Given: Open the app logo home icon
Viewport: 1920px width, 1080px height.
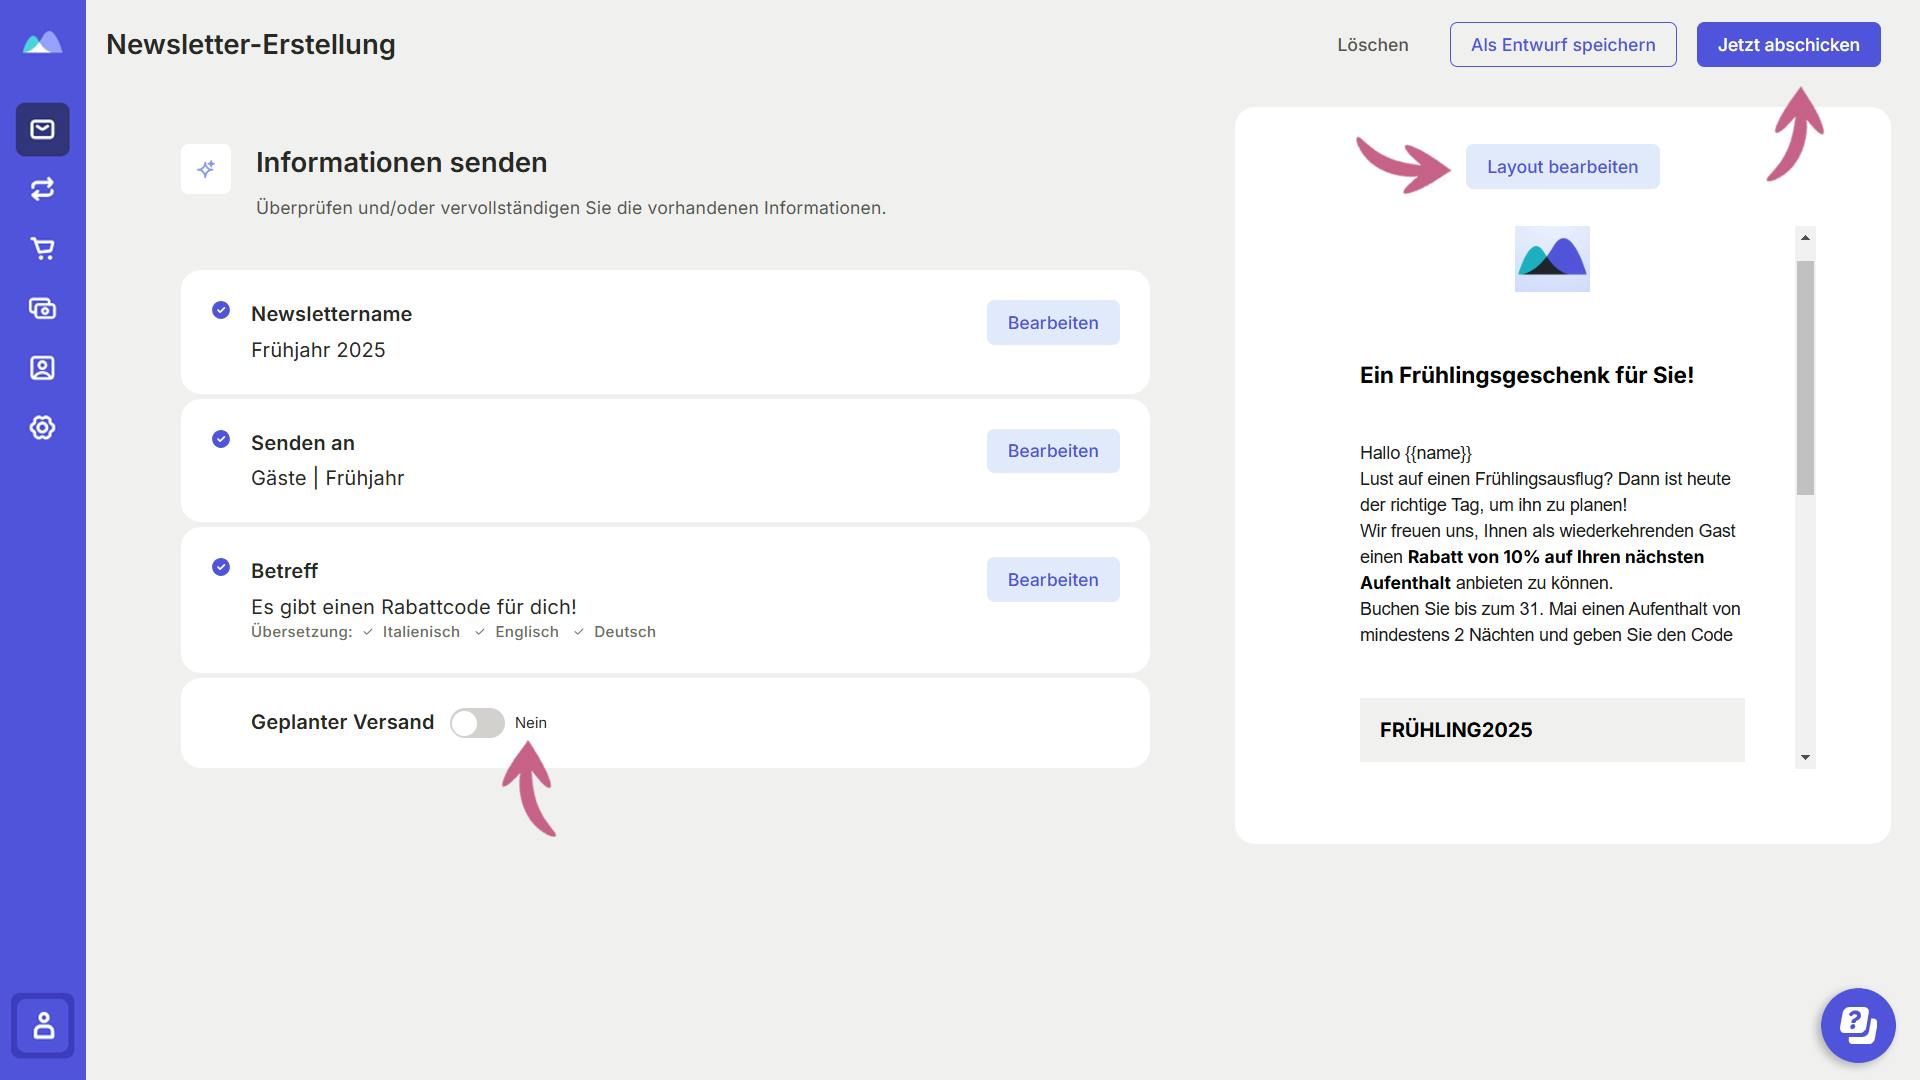Looking at the screenshot, I should pyautogui.click(x=42, y=43).
